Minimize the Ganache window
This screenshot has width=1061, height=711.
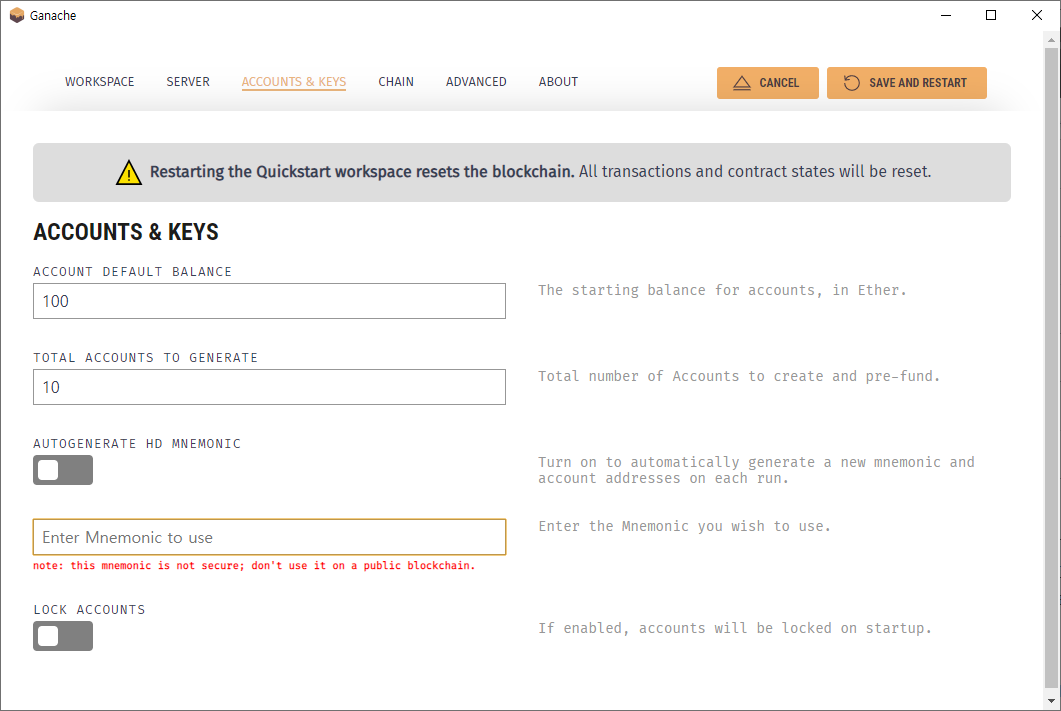coord(946,16)
